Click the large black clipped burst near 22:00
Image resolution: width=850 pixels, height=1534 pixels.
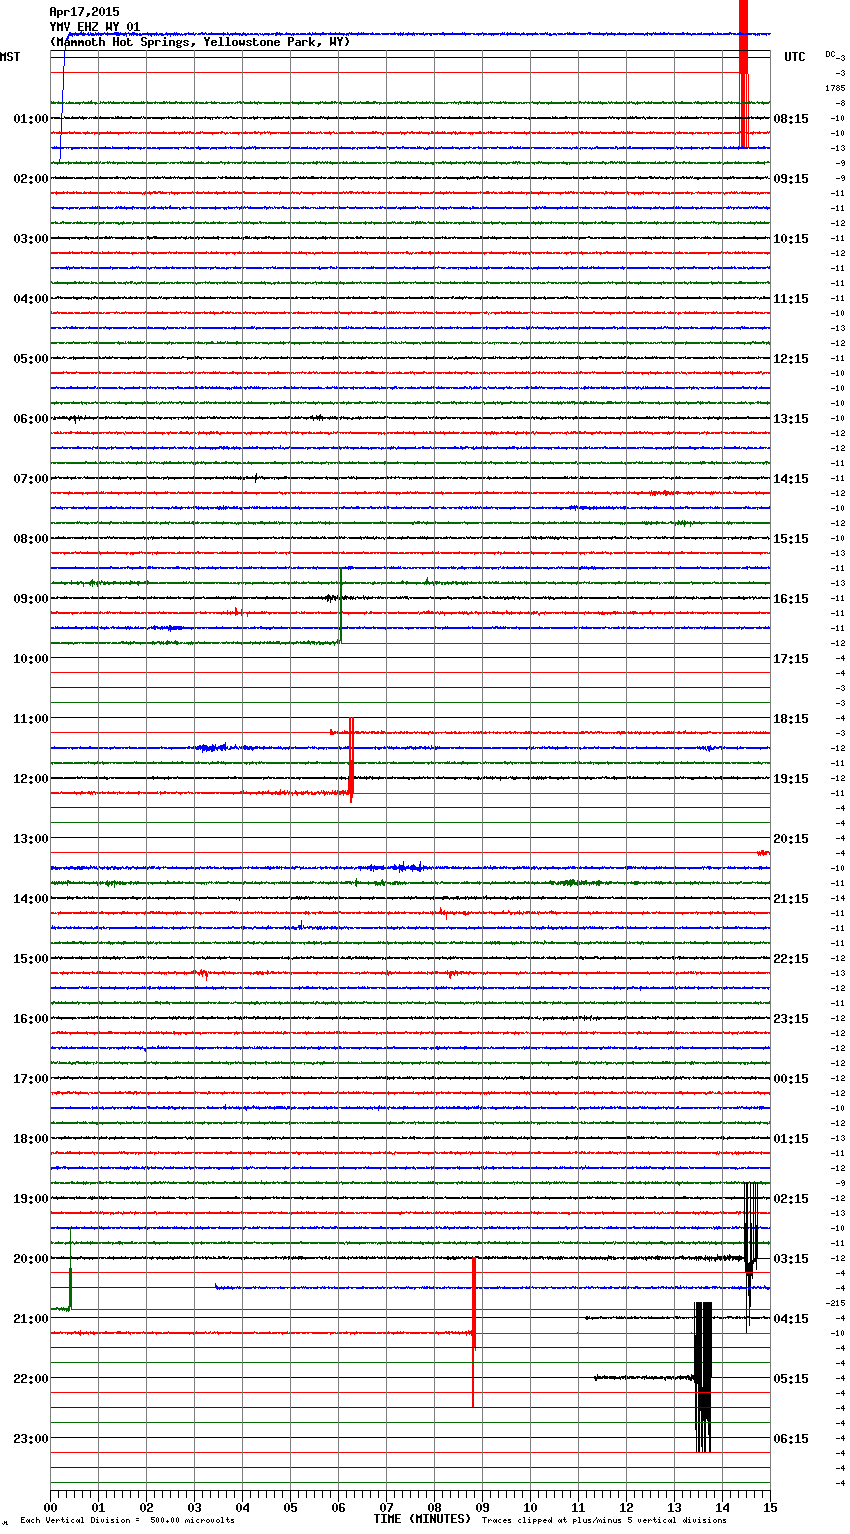click(x=703, y=1377)
